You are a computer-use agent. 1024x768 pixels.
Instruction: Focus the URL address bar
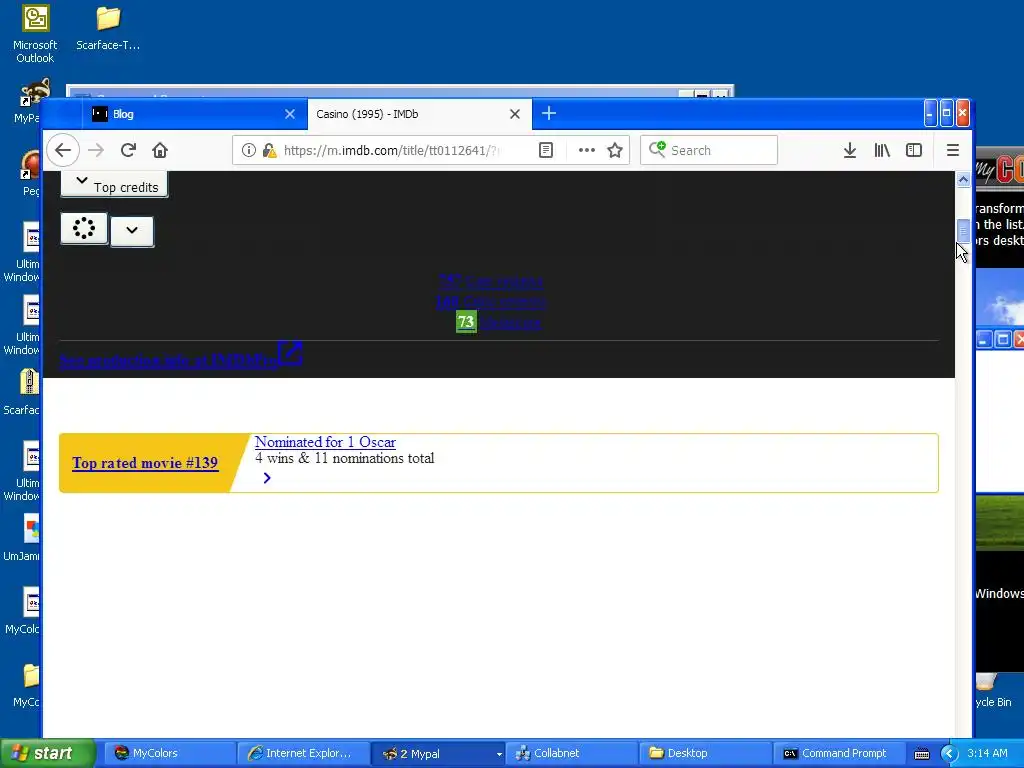[x=392, y=150]
